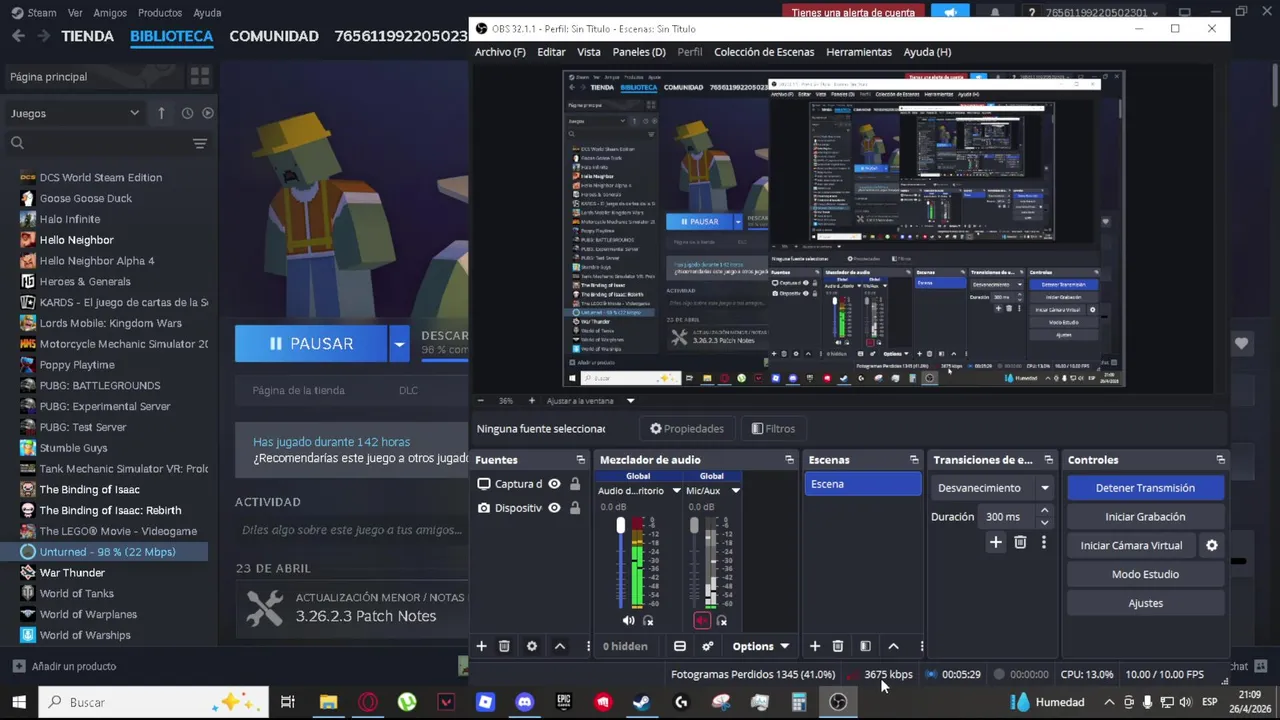The height and width of the screenshot is (720, 1280).
Task: Toggle lock on Dispositivo source
Action: point(575,508)
